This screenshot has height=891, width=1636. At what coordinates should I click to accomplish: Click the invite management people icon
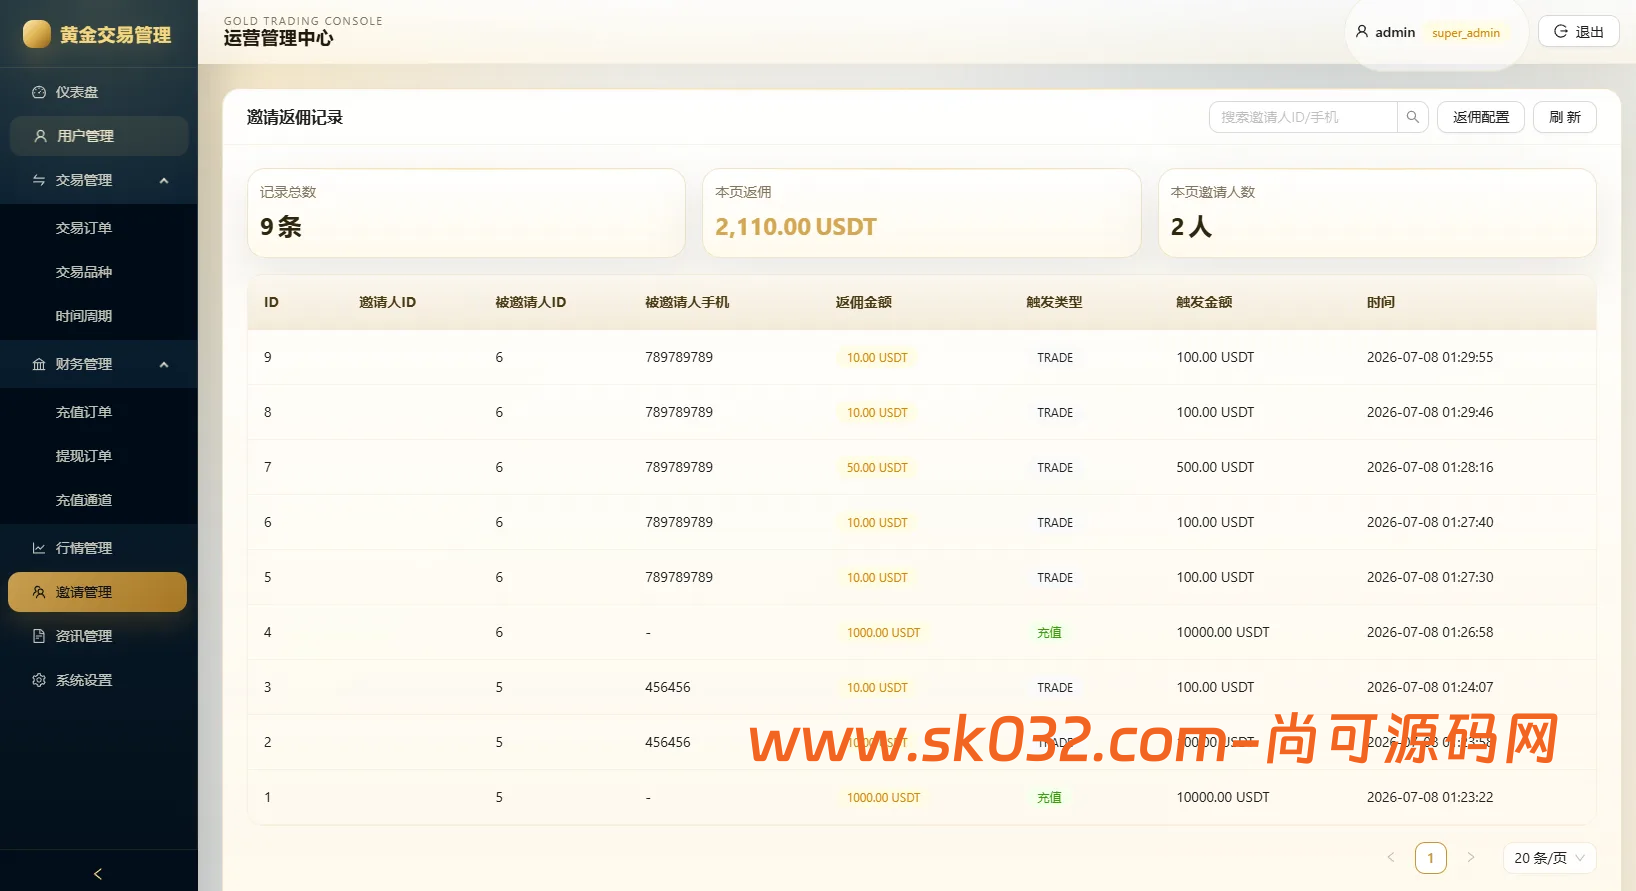(39, 592)
